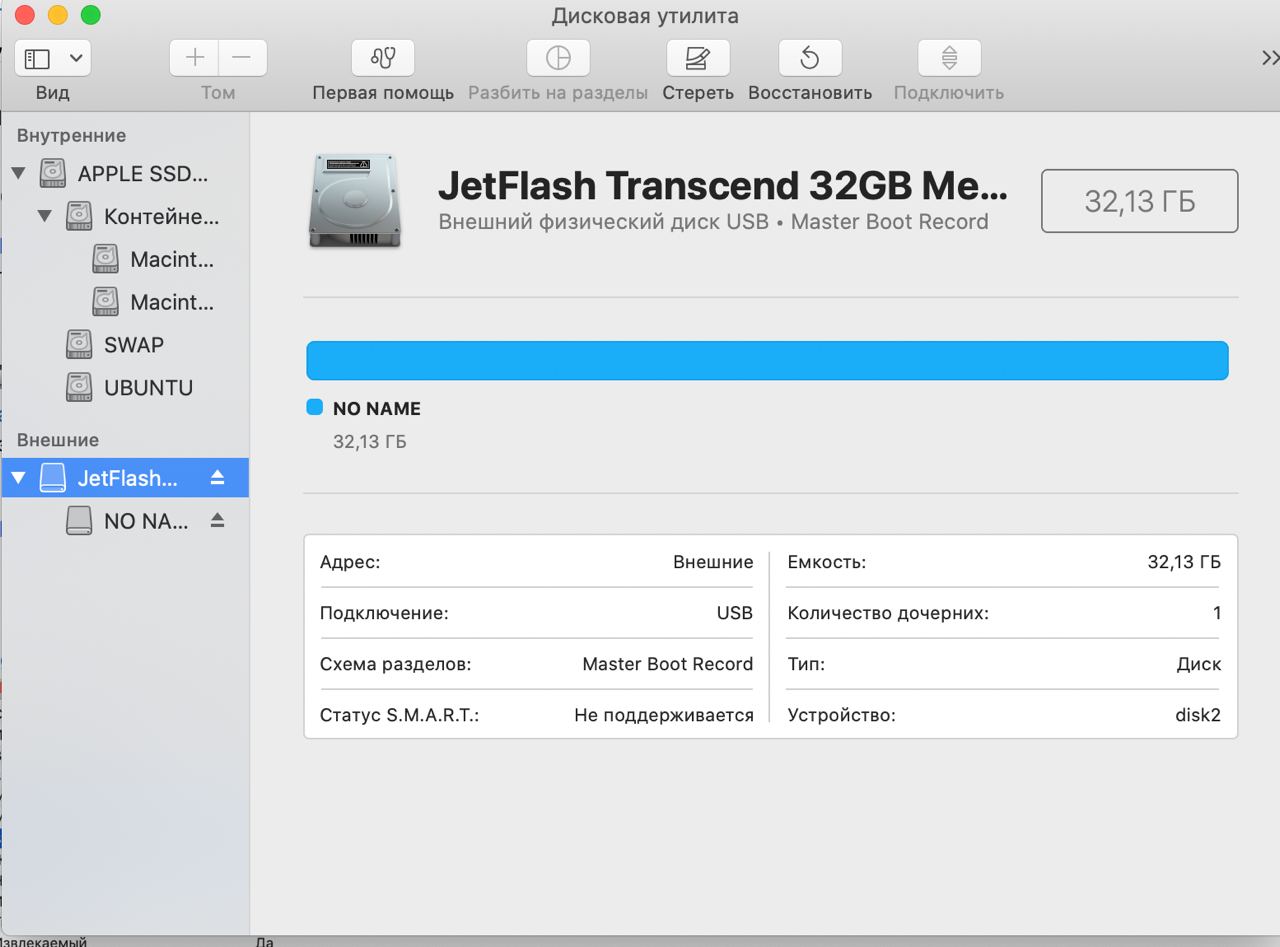Click the 32,13 ГБ capacity box
This screenshot has width=1280, height=947.
point(1139,201)
